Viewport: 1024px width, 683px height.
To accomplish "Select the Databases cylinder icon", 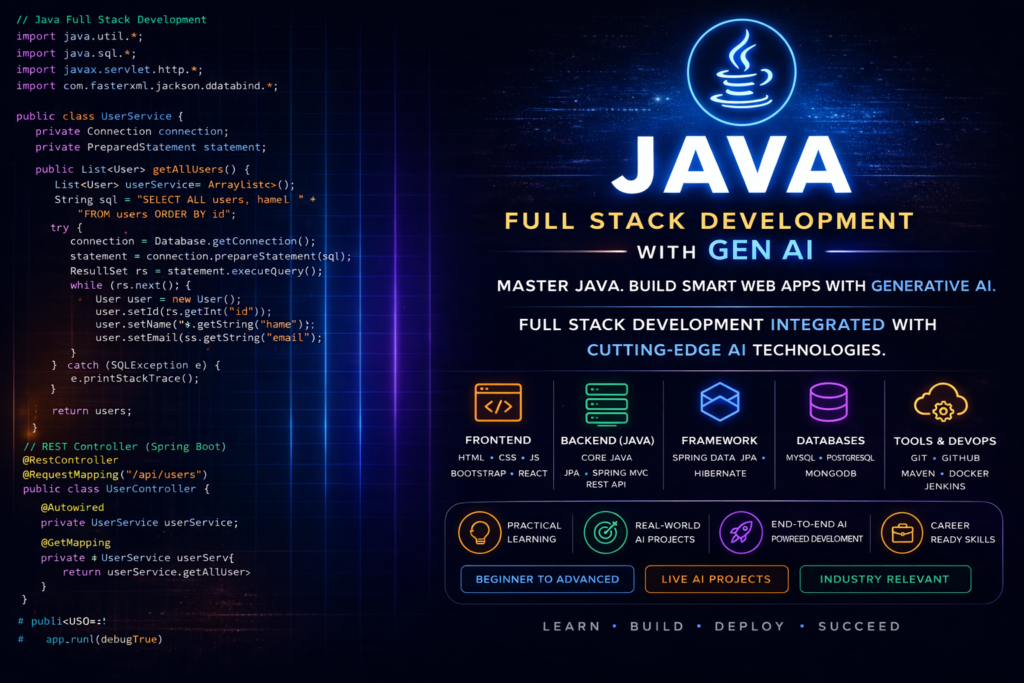I will (829, 402).
